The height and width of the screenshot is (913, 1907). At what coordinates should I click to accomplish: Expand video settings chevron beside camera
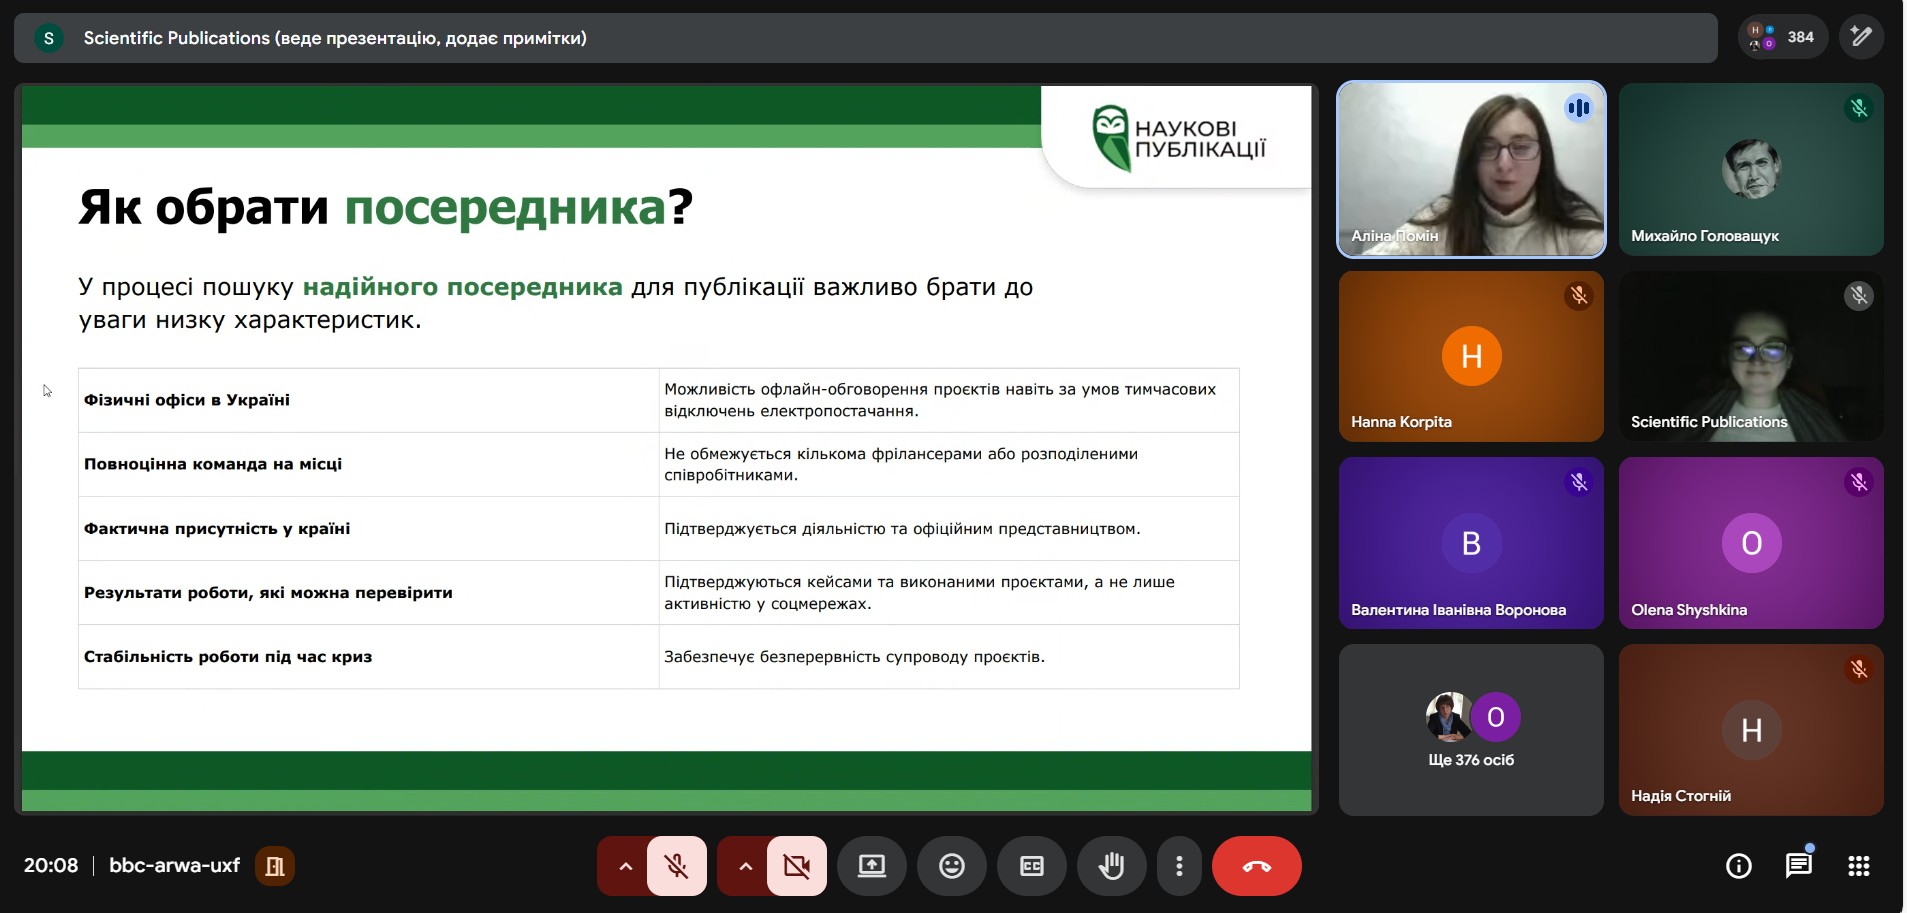pos(745,866)
